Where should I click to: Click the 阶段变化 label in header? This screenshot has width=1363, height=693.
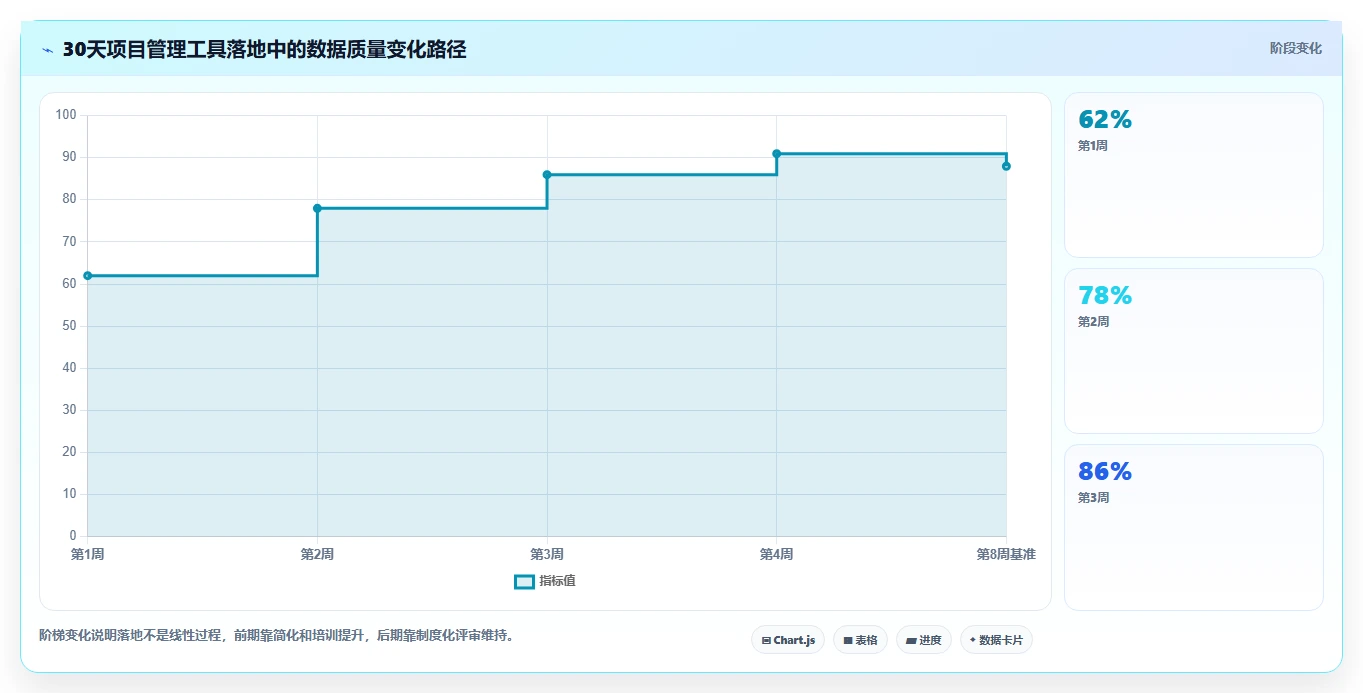pyautogui.click(x=1296, y=48)
